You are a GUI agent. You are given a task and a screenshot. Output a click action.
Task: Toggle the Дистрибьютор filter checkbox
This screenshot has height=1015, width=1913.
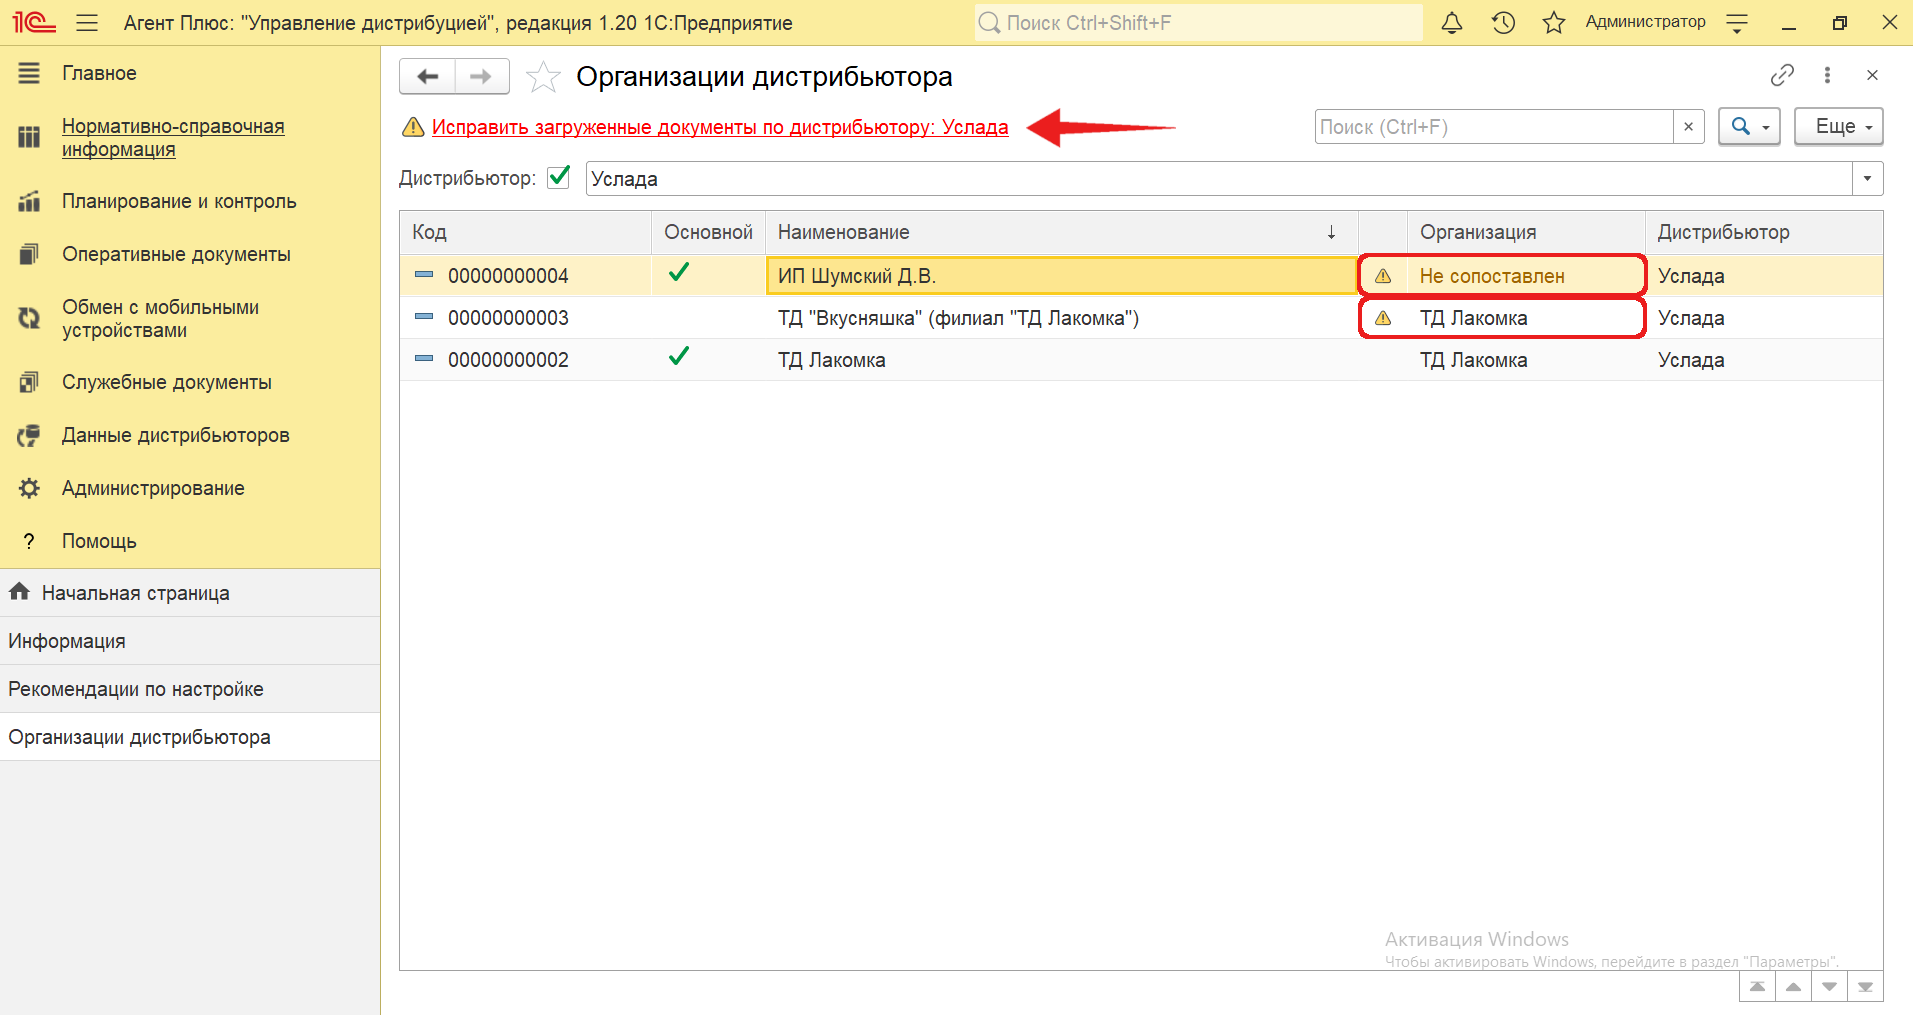pos(559,177)
